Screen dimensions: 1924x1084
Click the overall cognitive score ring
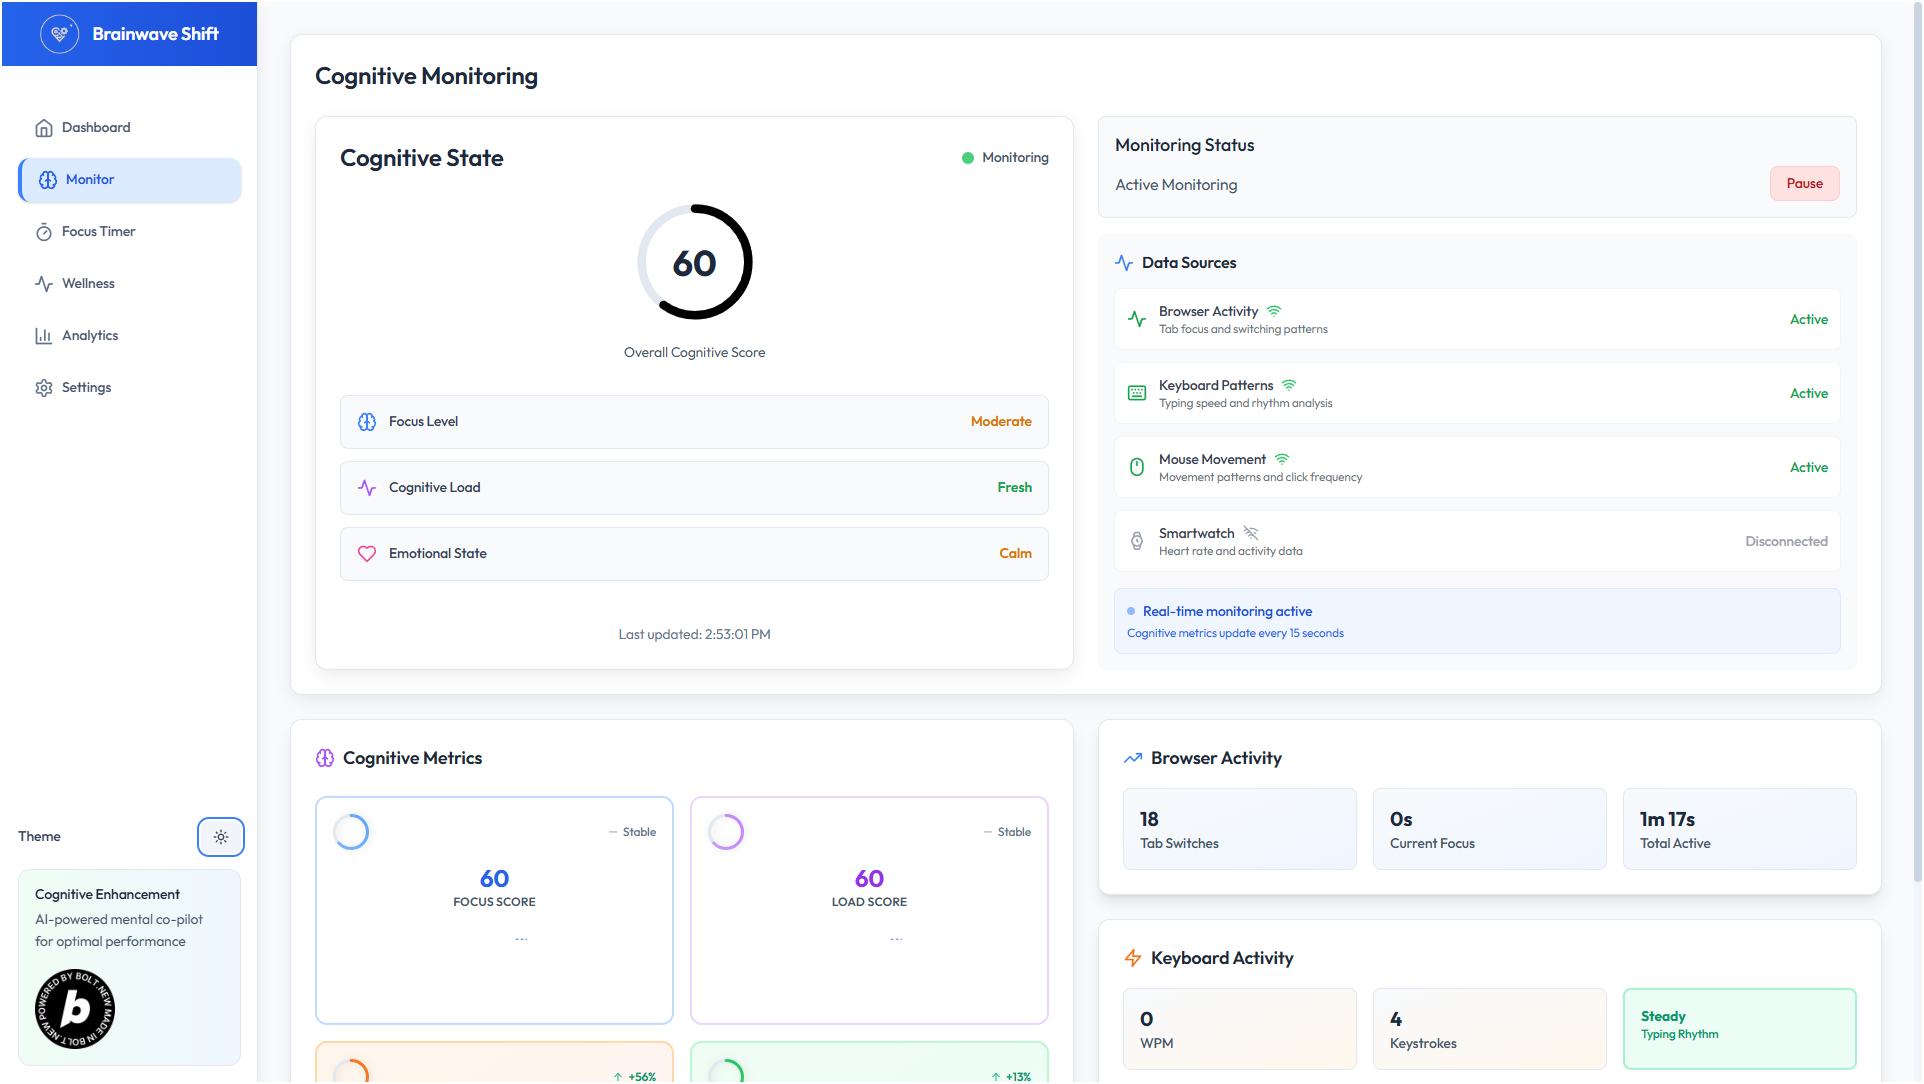pyautogui.click(x=694, y=262)
